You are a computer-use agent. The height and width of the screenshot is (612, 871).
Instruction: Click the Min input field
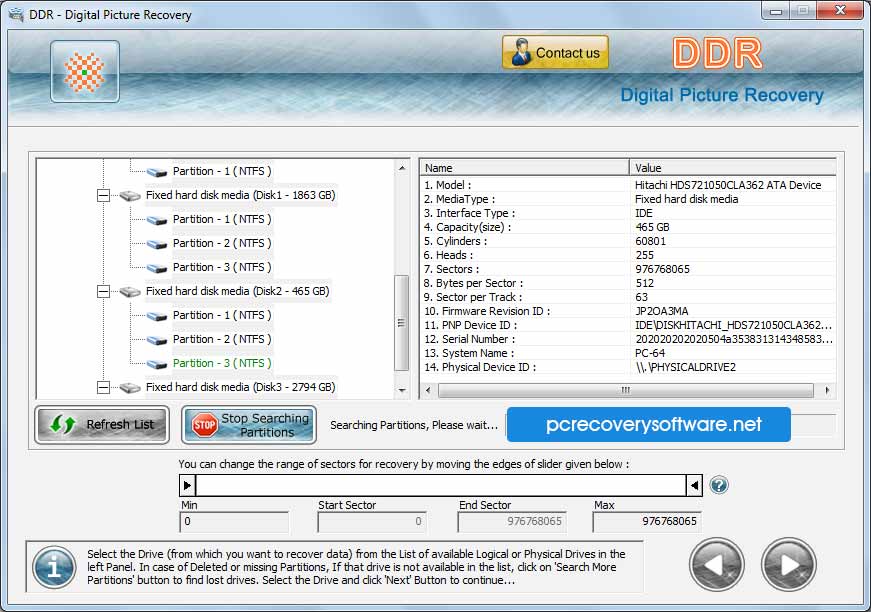tap(234, 521)
